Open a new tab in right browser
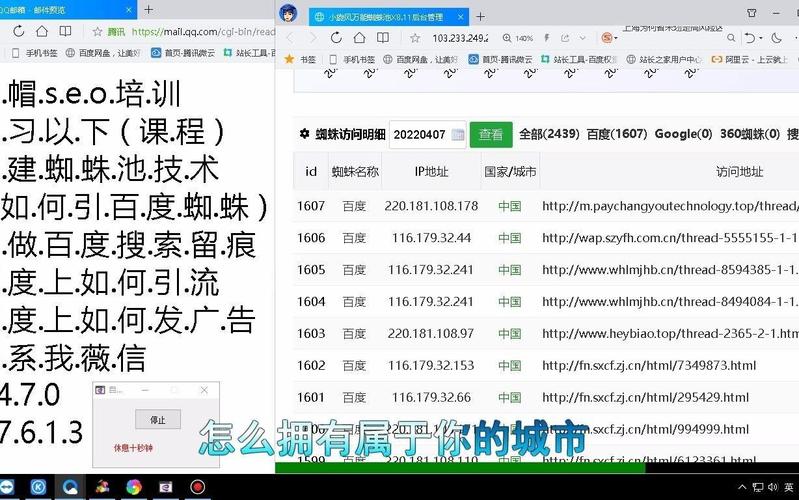Image resolution: width=799 pixels, height=500 pixels. click(480, 17)
